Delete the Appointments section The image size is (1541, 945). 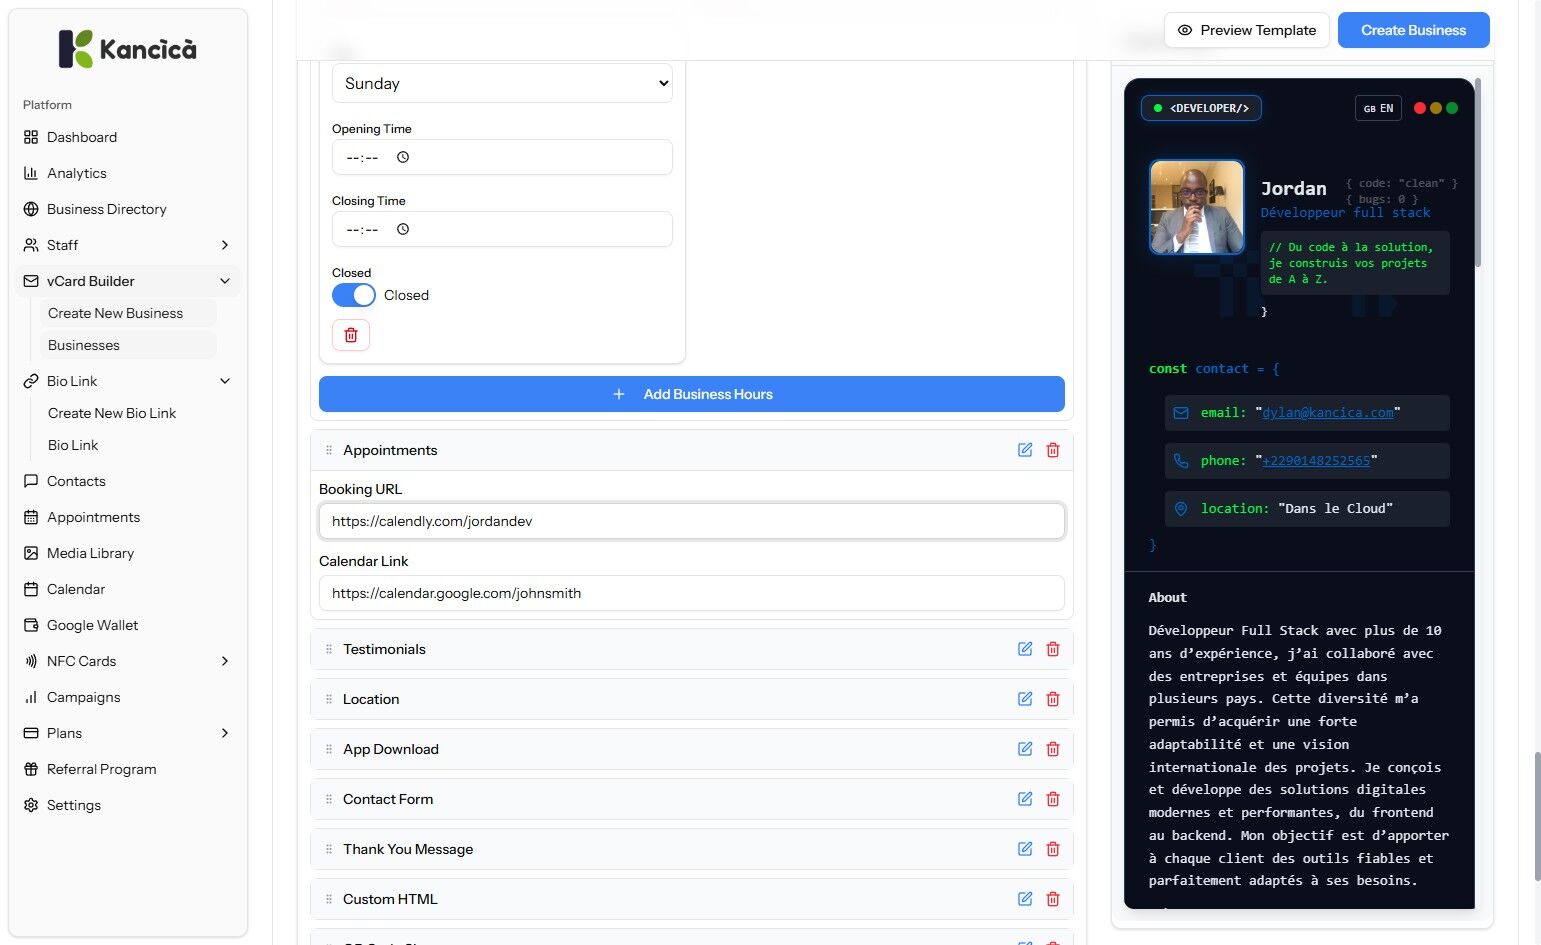click(x=1053, y=450)
